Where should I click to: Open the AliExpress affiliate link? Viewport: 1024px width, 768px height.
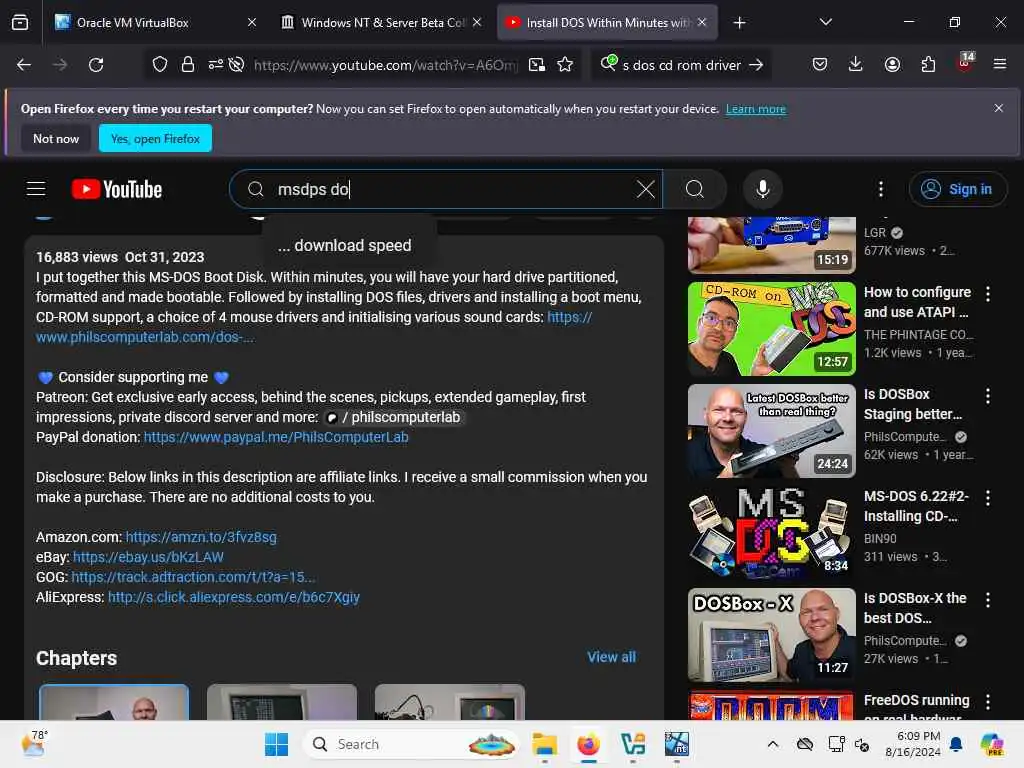234,597
